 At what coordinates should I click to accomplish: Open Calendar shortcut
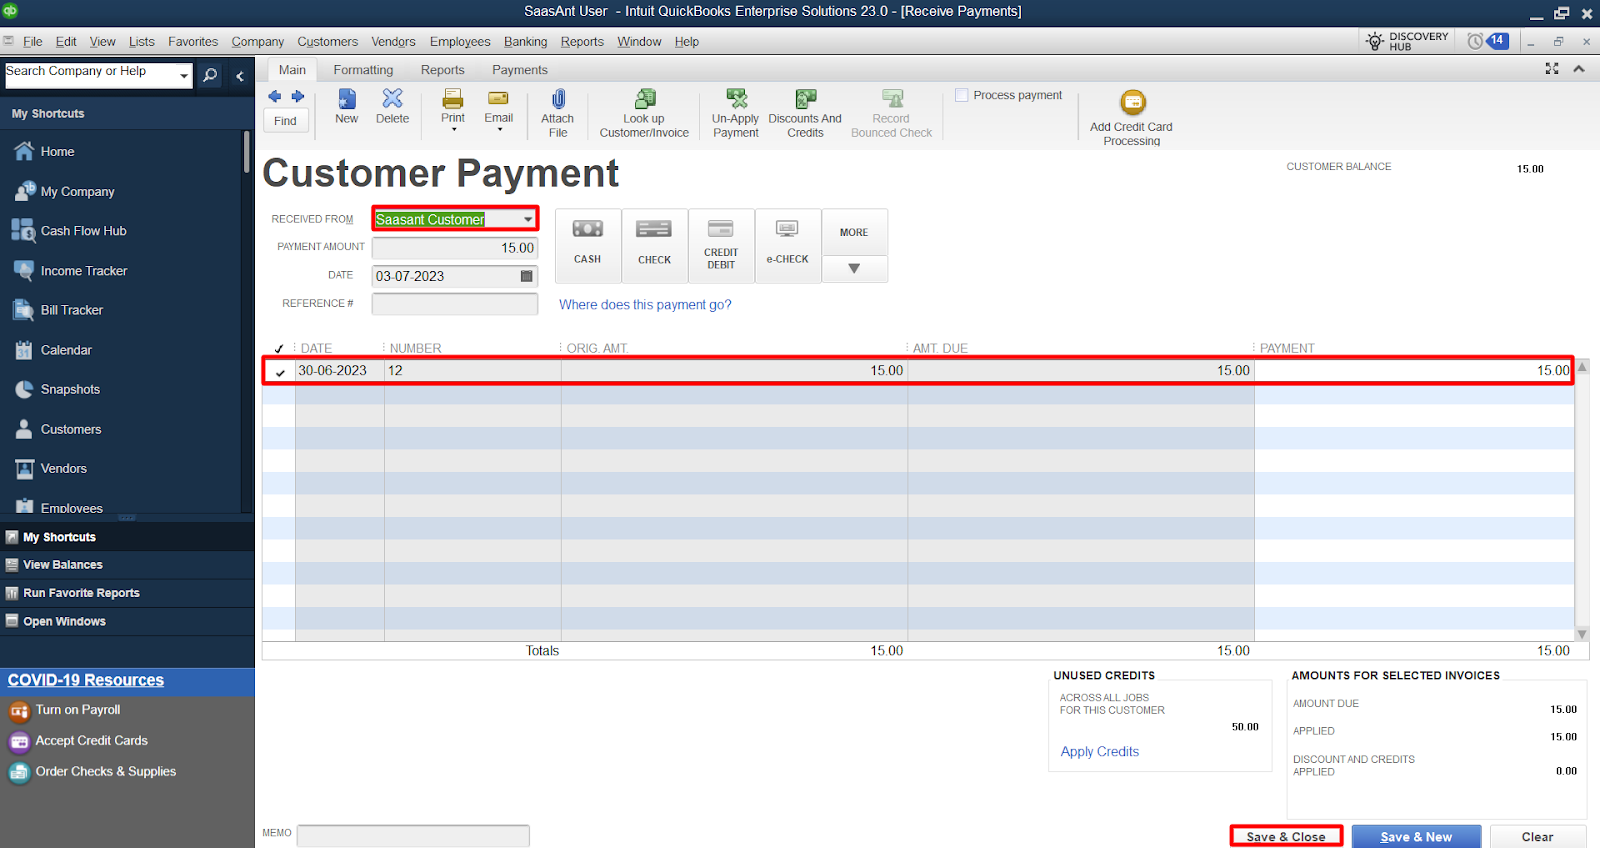tap(66, 350)
